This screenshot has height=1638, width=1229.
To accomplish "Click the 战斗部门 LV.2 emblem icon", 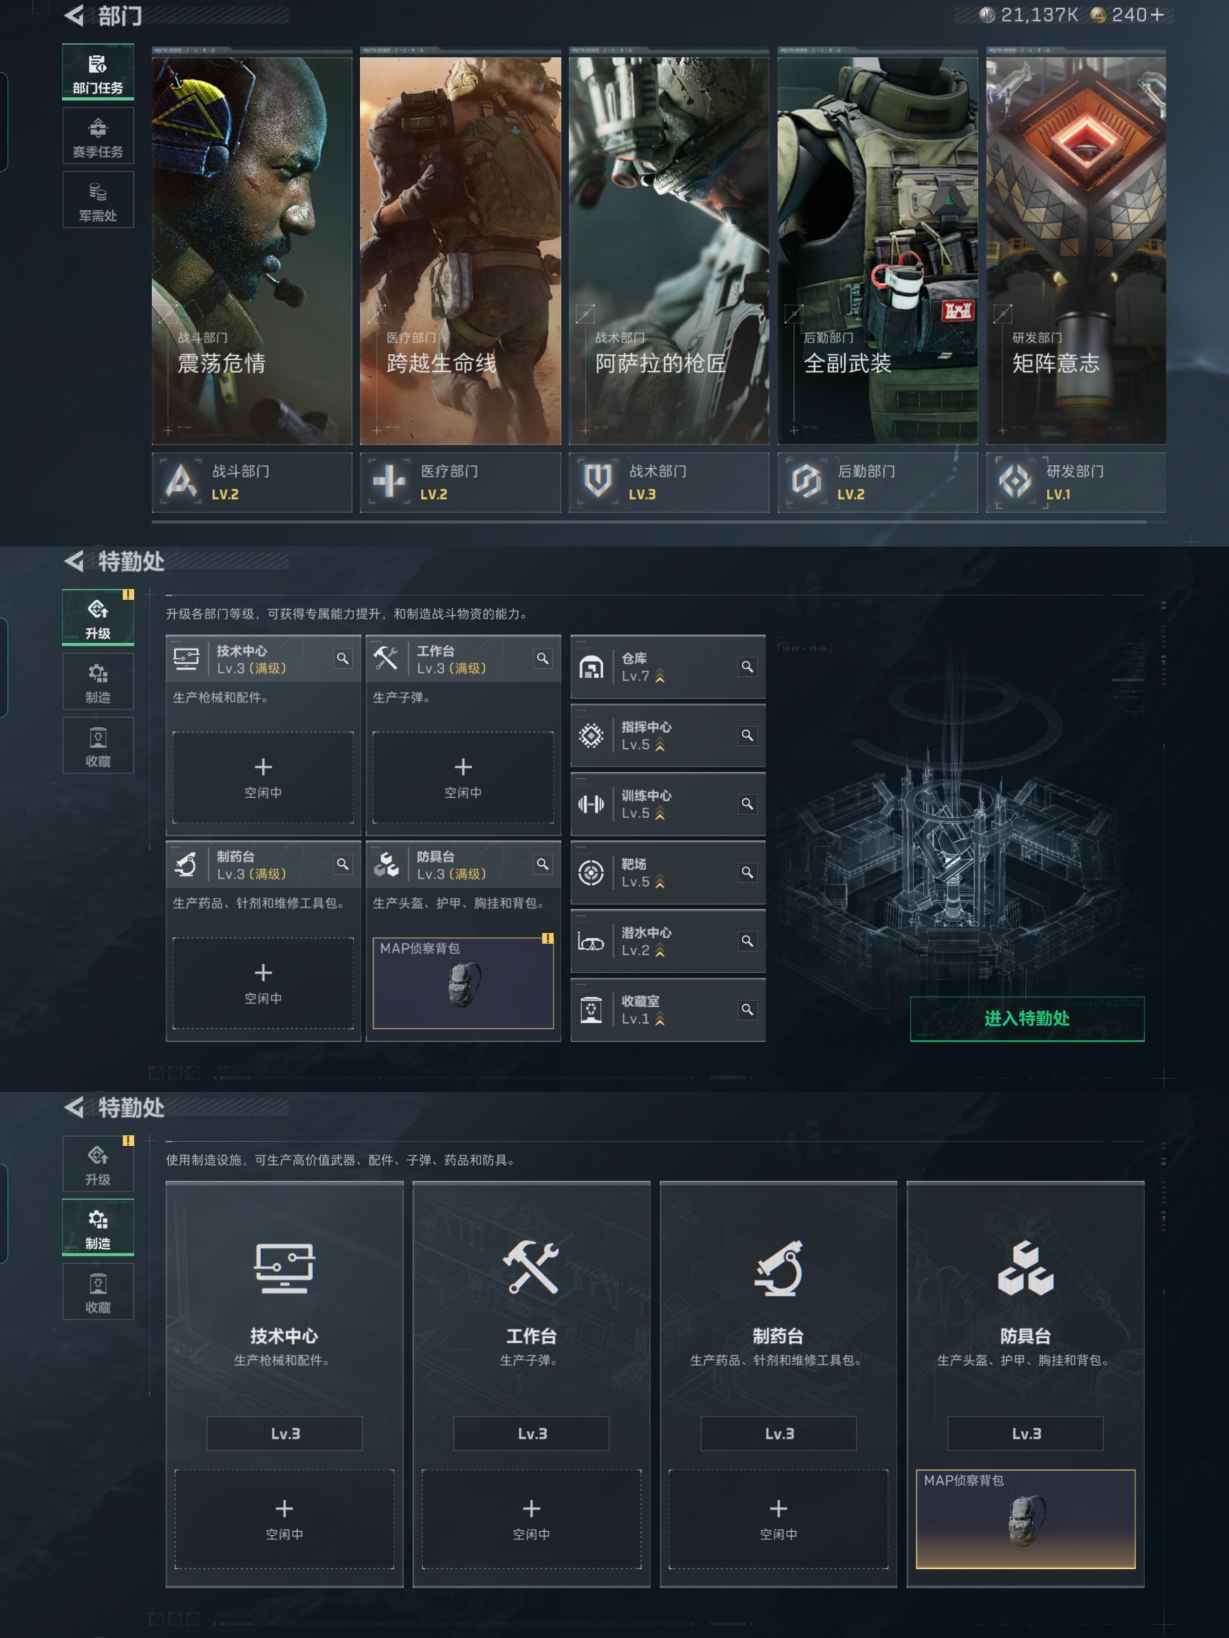I will point(181,482).
